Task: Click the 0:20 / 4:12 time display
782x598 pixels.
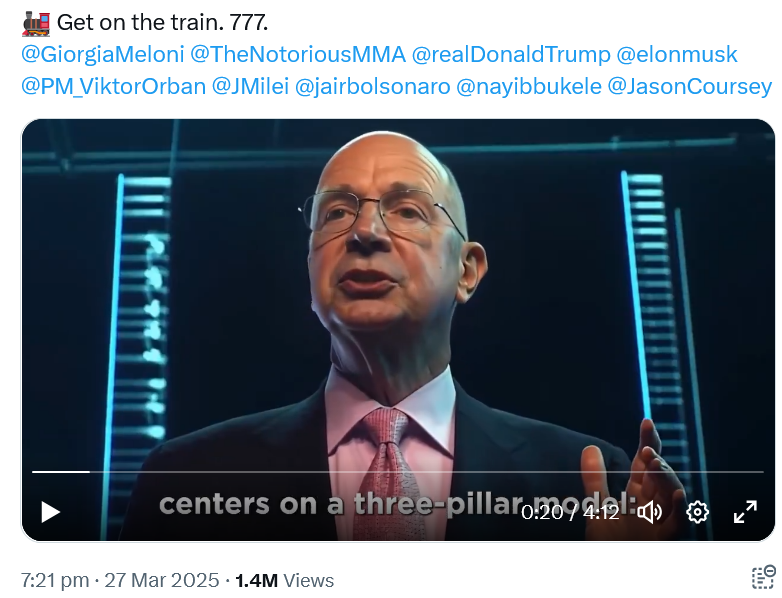Action: point(570,512)
